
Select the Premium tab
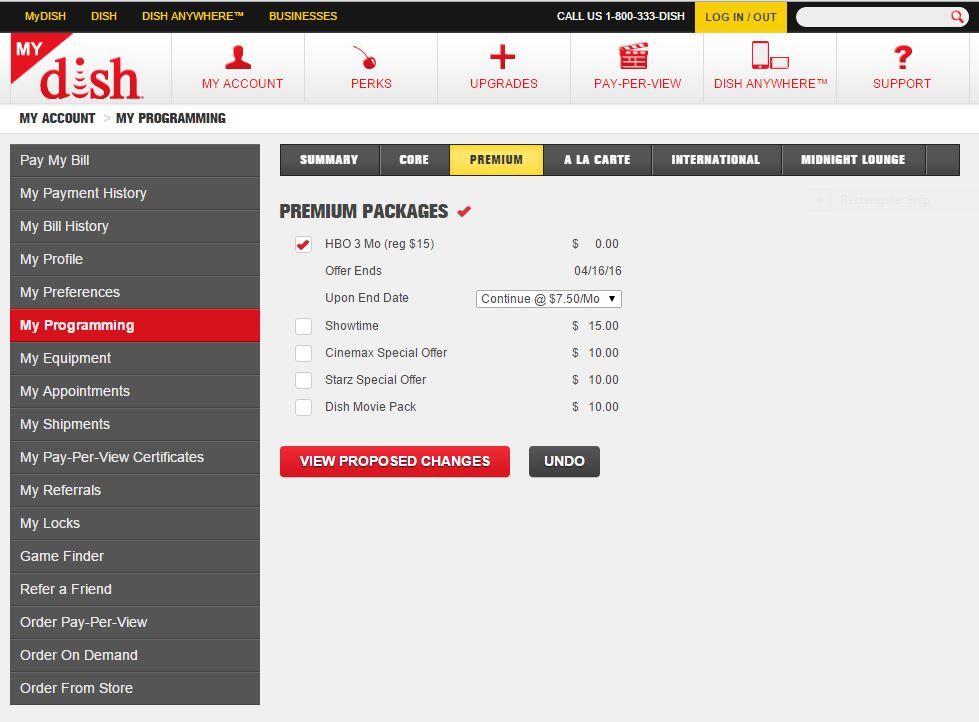[x=496, y=160]
